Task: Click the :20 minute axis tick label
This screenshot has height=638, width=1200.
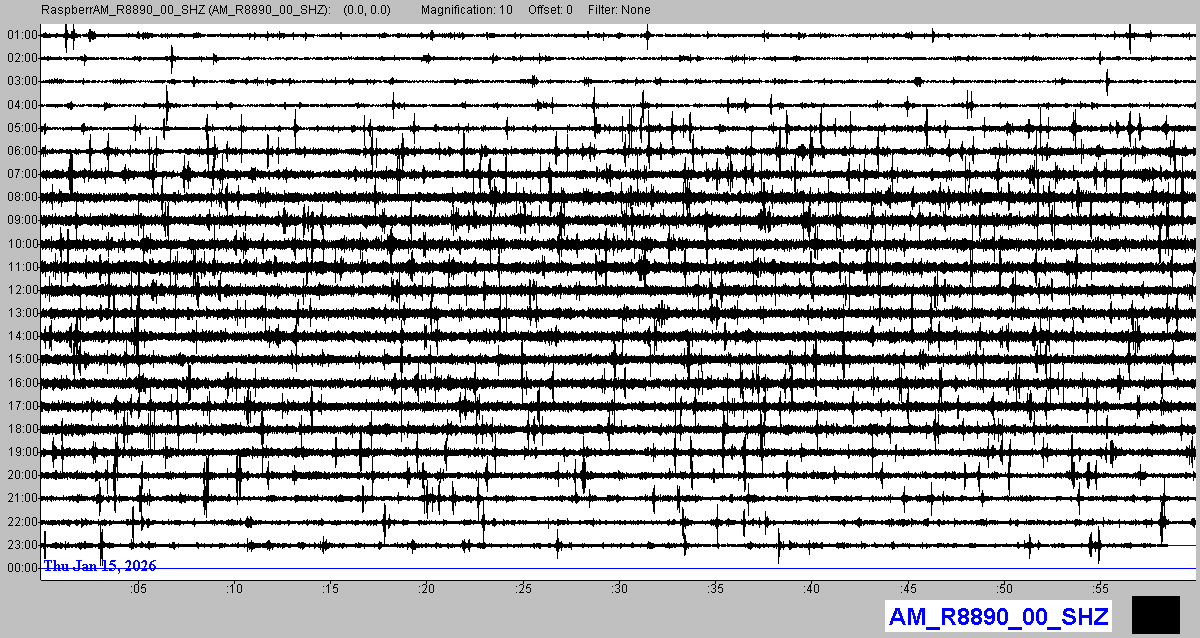Action: pos(427,589)
